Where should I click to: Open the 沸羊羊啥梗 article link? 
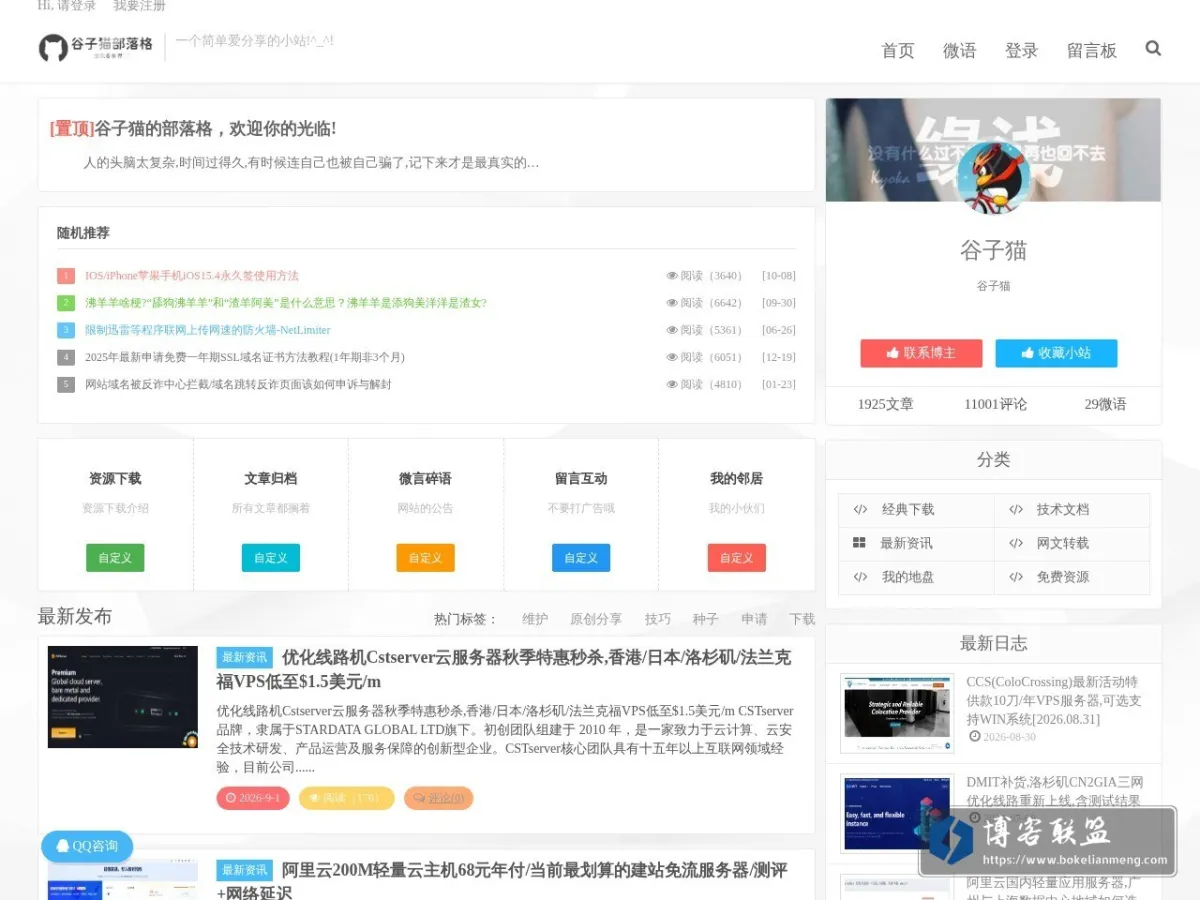[x=286, y=303]
